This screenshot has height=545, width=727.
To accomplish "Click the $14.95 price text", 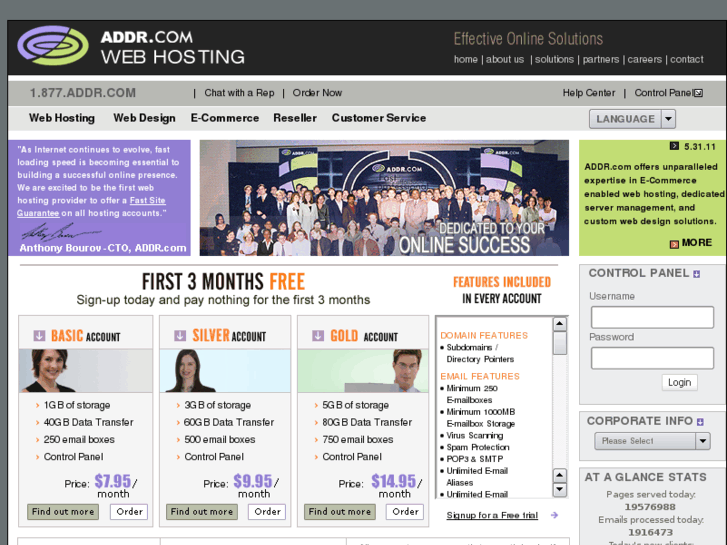I will click(x=394, y=481).
